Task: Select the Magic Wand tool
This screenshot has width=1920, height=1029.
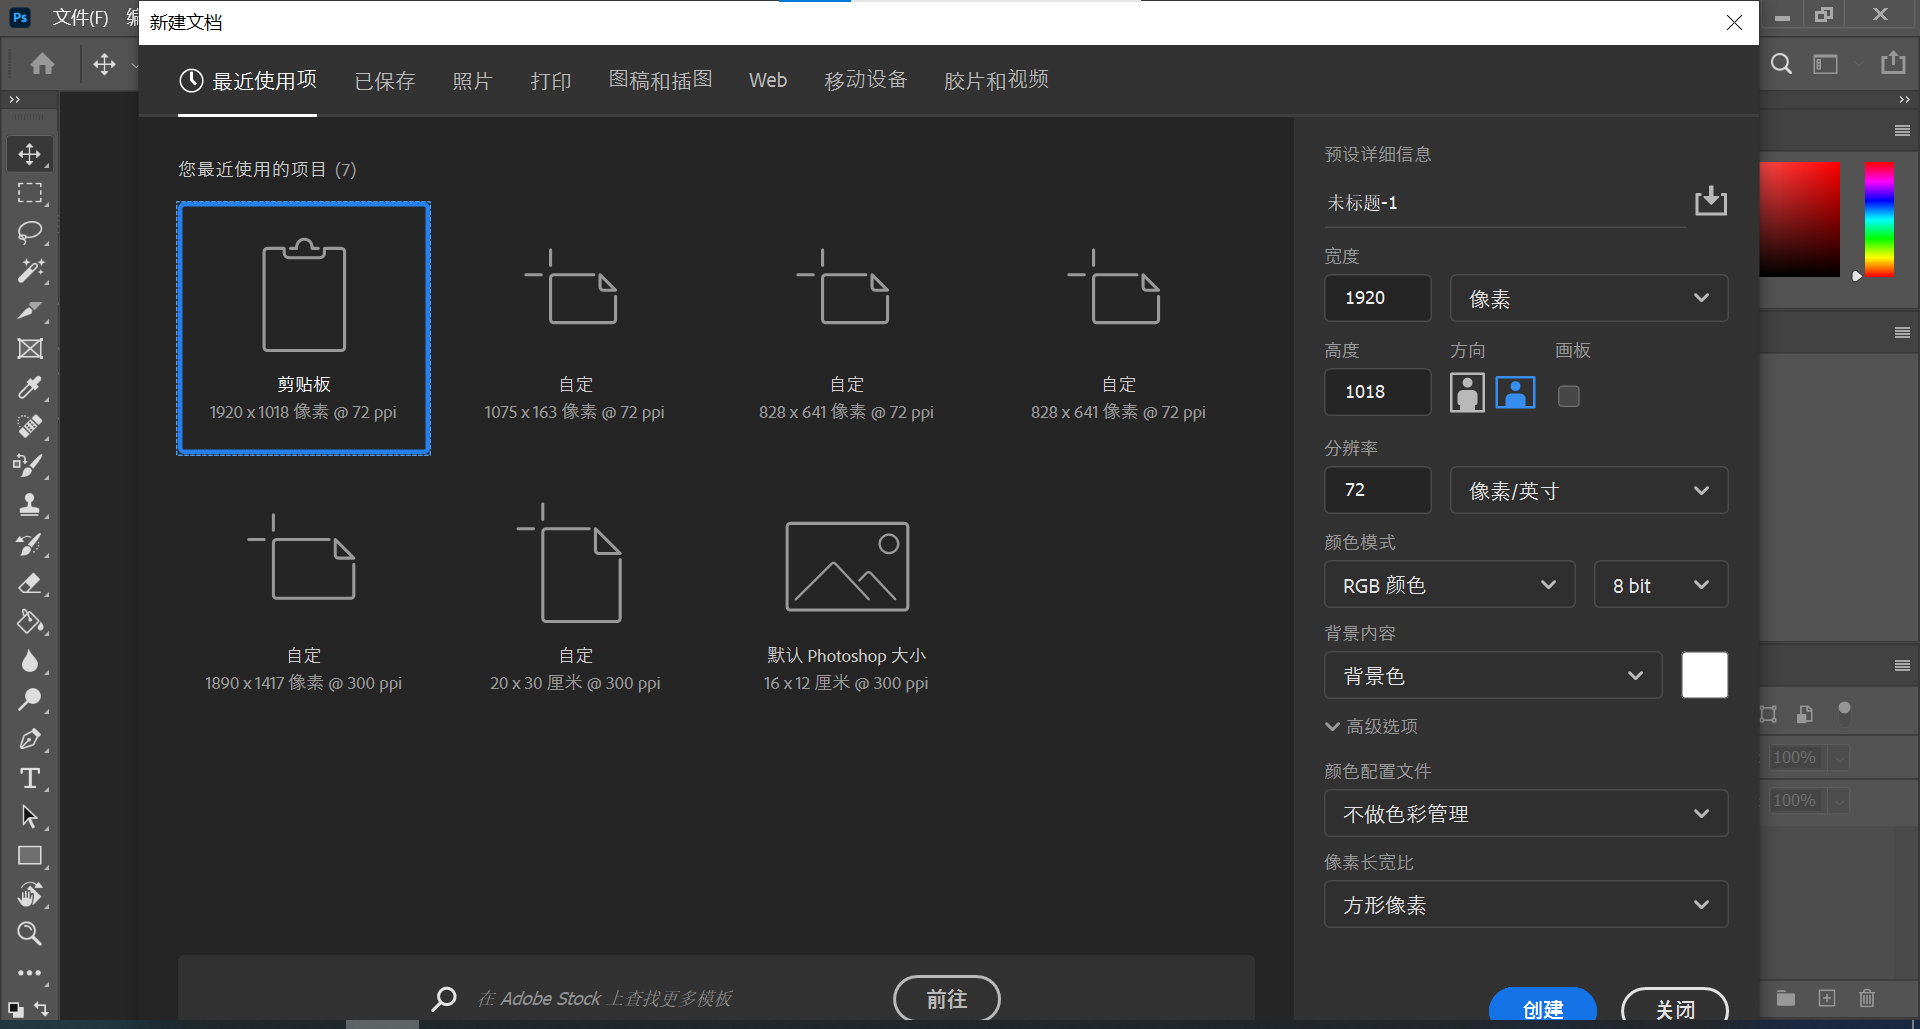Action: [x=30, y=271]
